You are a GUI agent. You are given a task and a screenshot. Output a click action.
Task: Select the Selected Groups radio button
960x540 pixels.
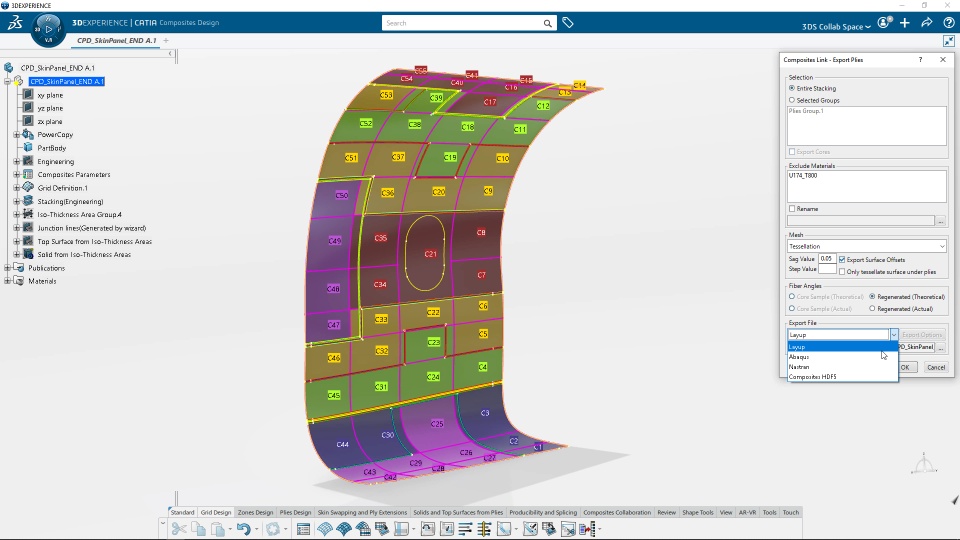792,100
